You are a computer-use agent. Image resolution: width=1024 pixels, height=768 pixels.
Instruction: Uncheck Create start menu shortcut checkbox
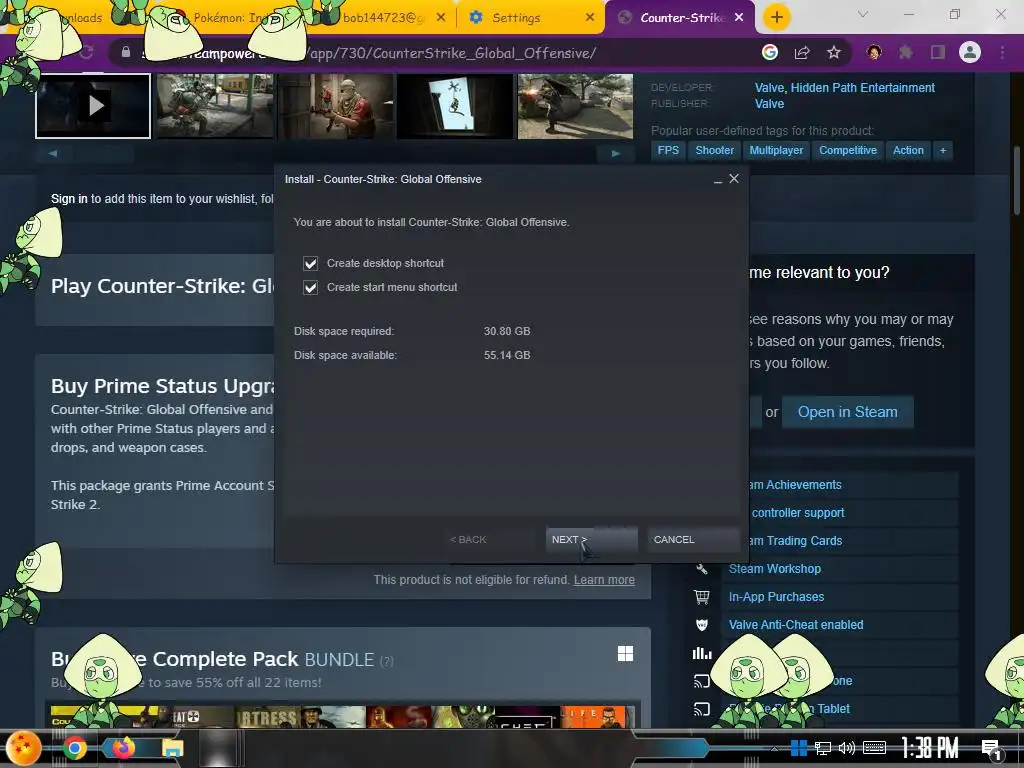pos(310,287)
